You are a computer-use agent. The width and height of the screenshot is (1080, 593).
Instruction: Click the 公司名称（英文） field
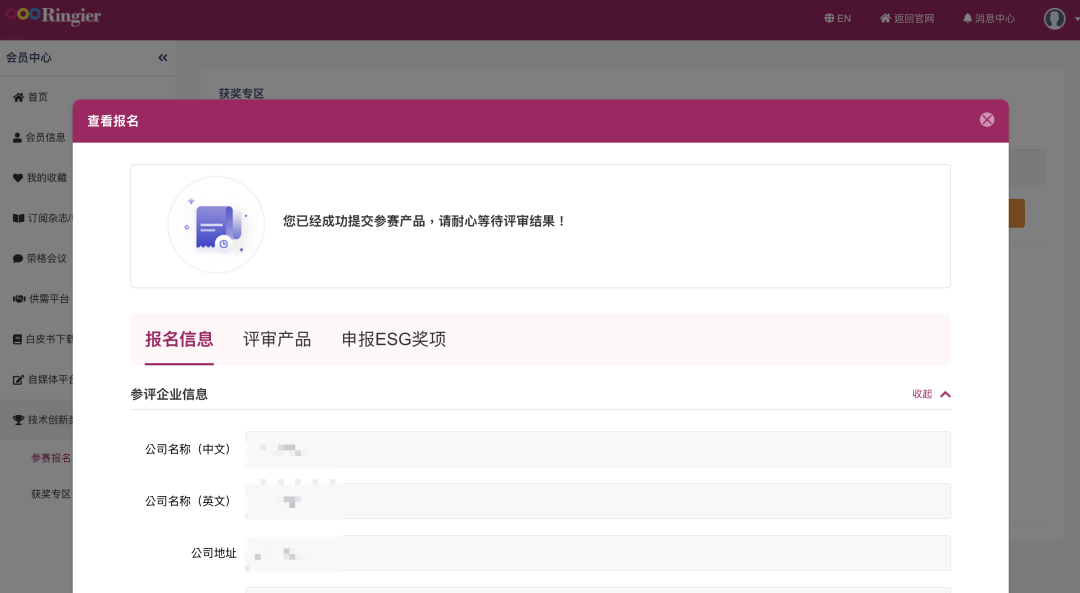[x=597, y=501]
